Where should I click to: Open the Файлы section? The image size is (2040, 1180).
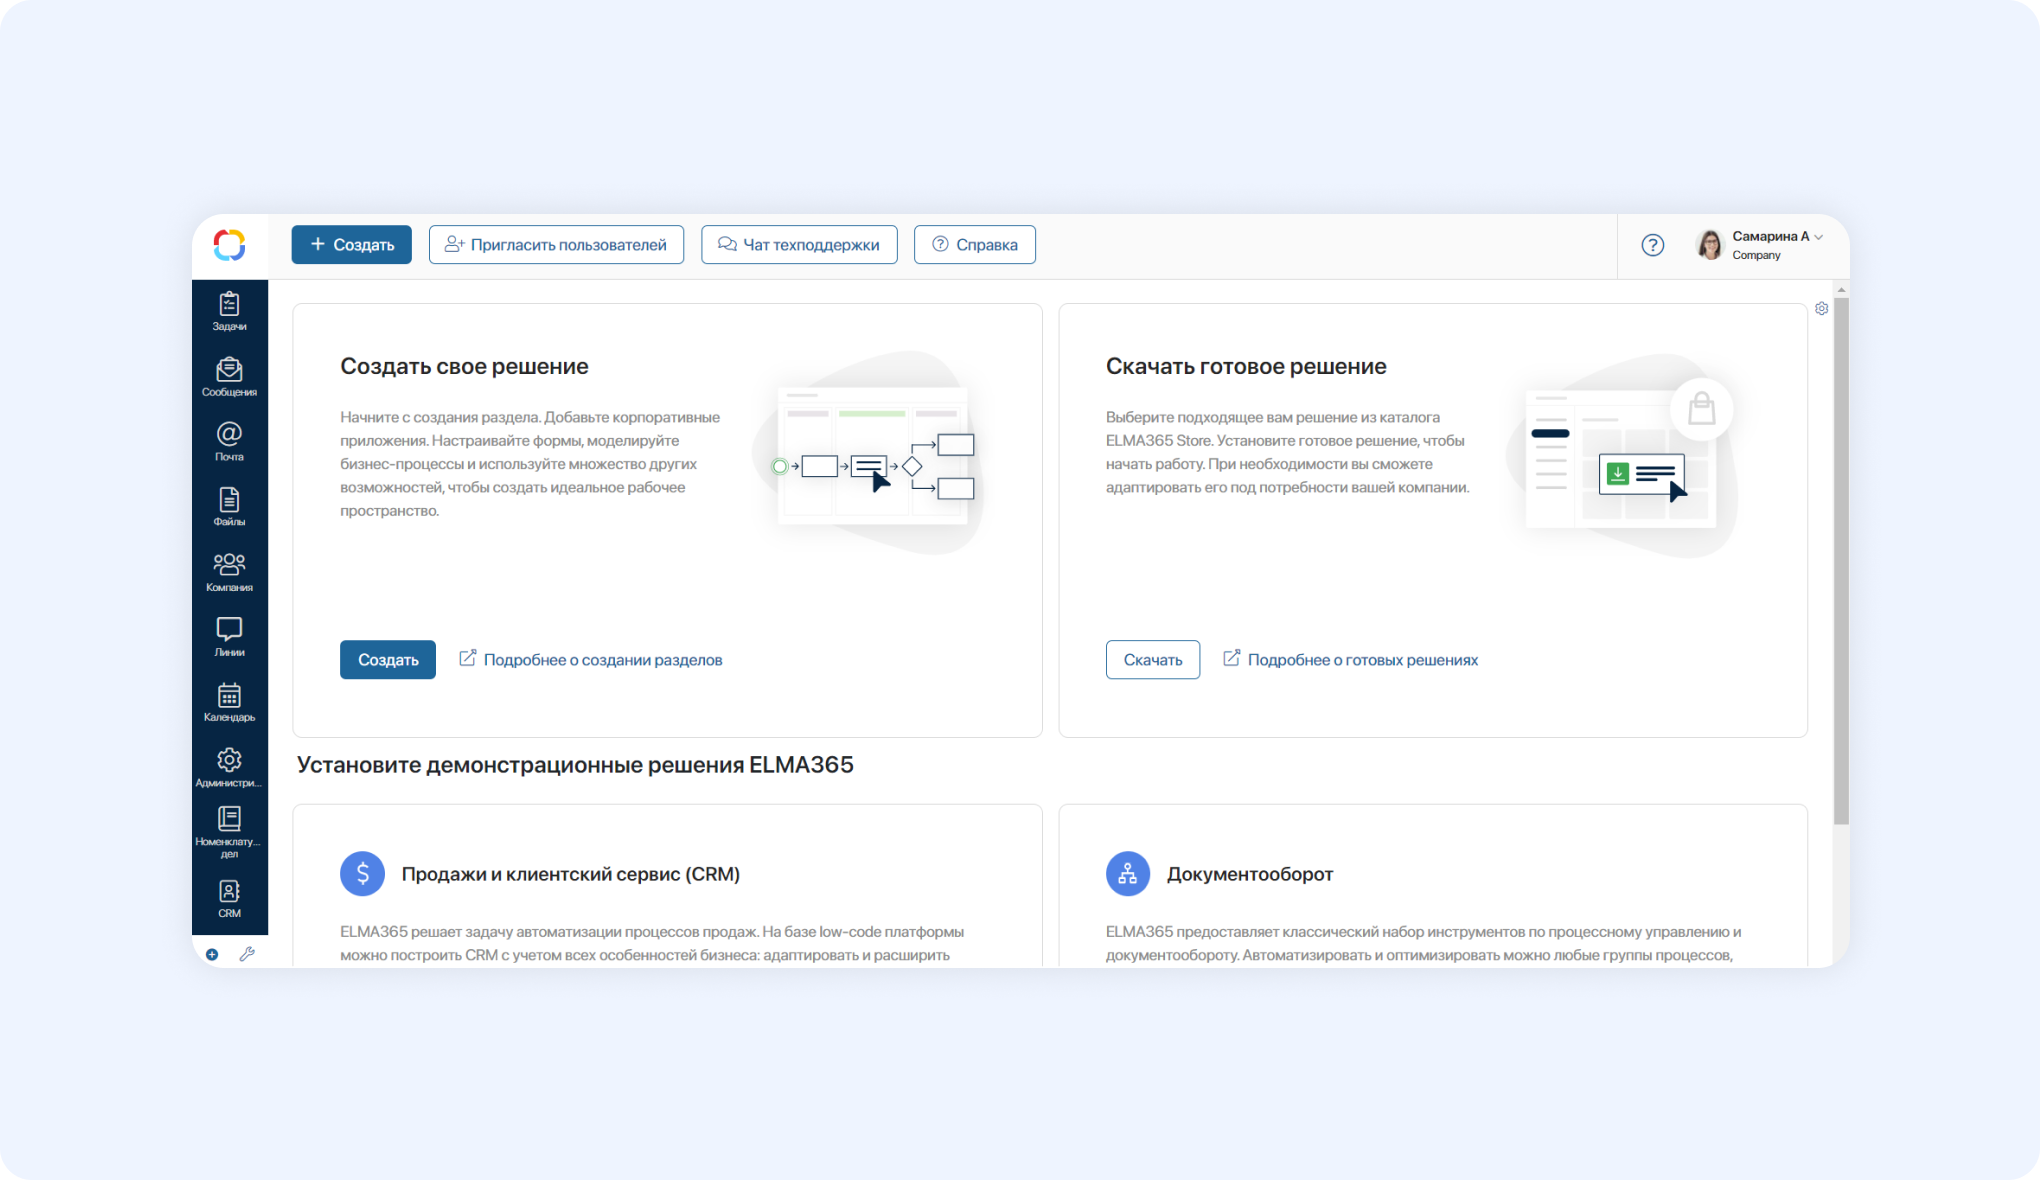coord(229,507)
